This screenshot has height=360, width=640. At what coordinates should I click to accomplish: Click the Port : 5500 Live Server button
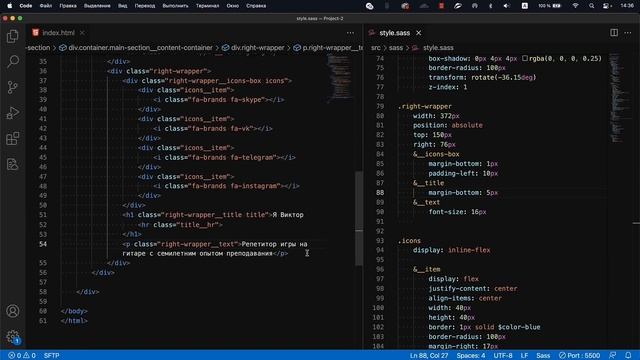pyautogui.click(x=579, y=356)
